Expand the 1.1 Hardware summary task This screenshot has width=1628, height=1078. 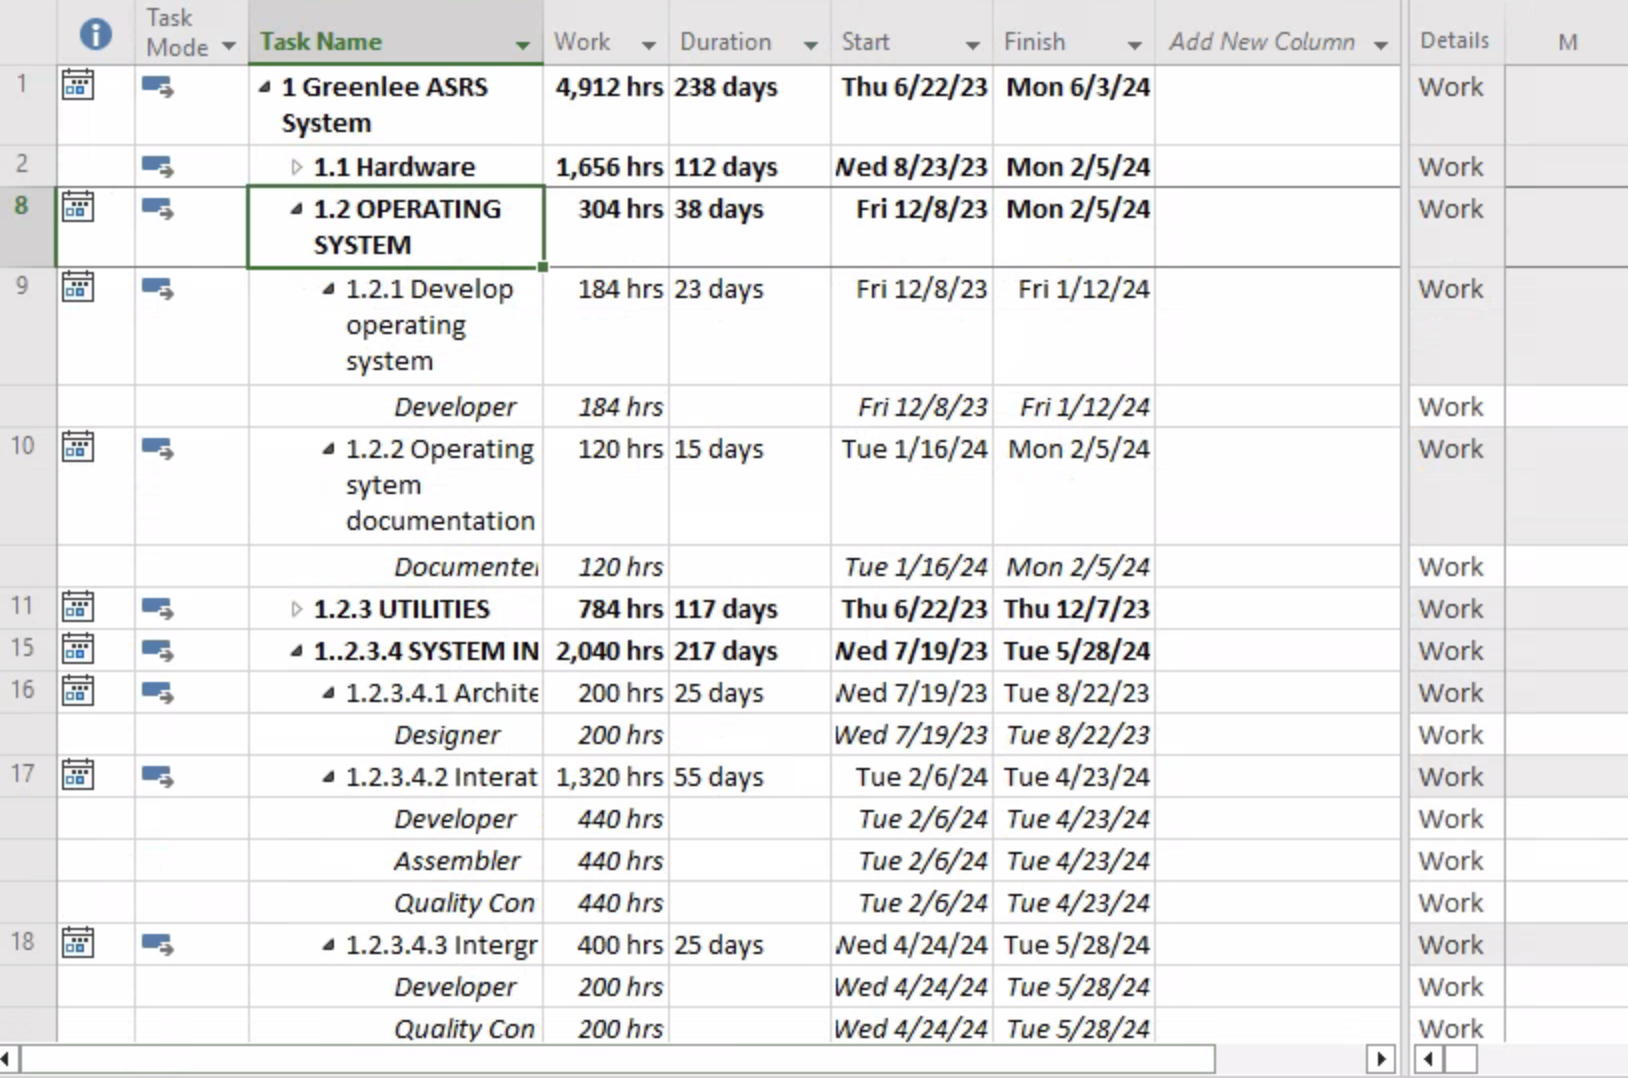coord(296,167)
